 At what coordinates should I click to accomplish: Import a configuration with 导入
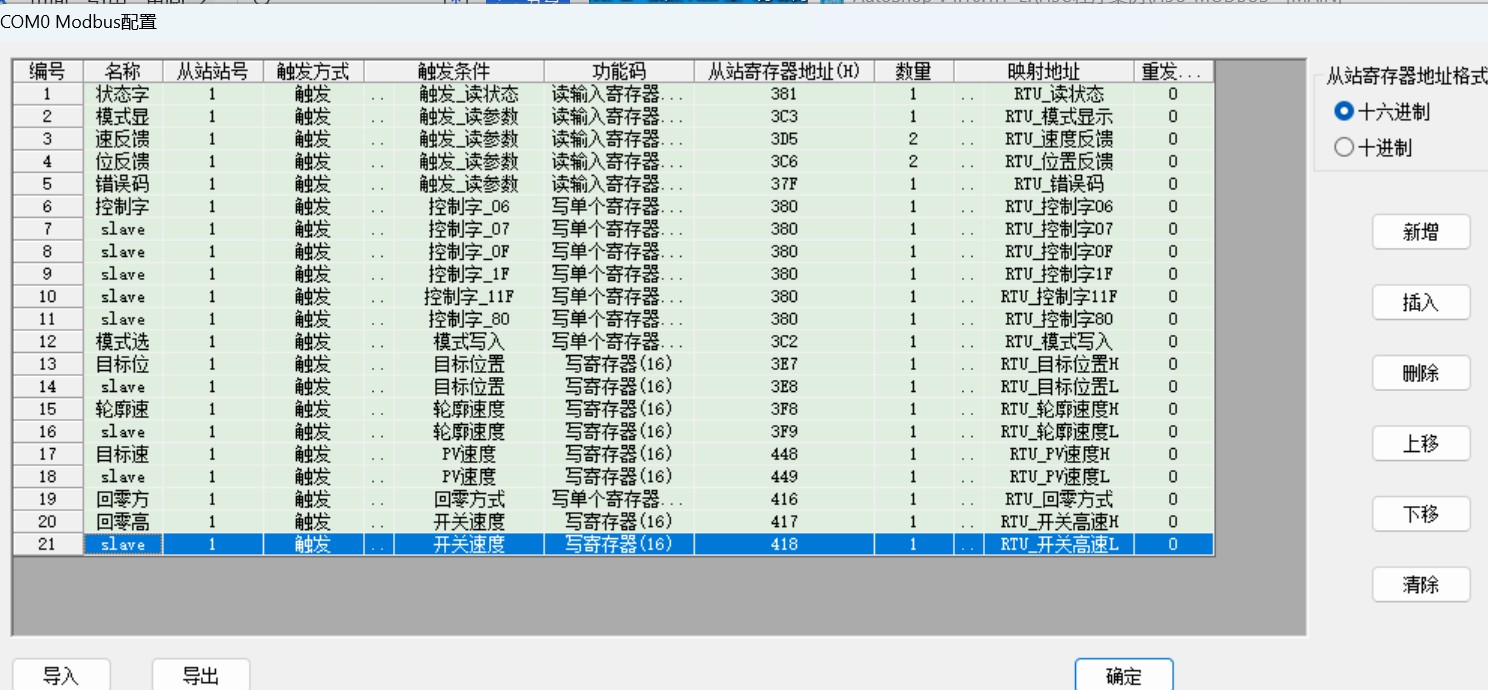pyautogui.click(x=61, y=676)
